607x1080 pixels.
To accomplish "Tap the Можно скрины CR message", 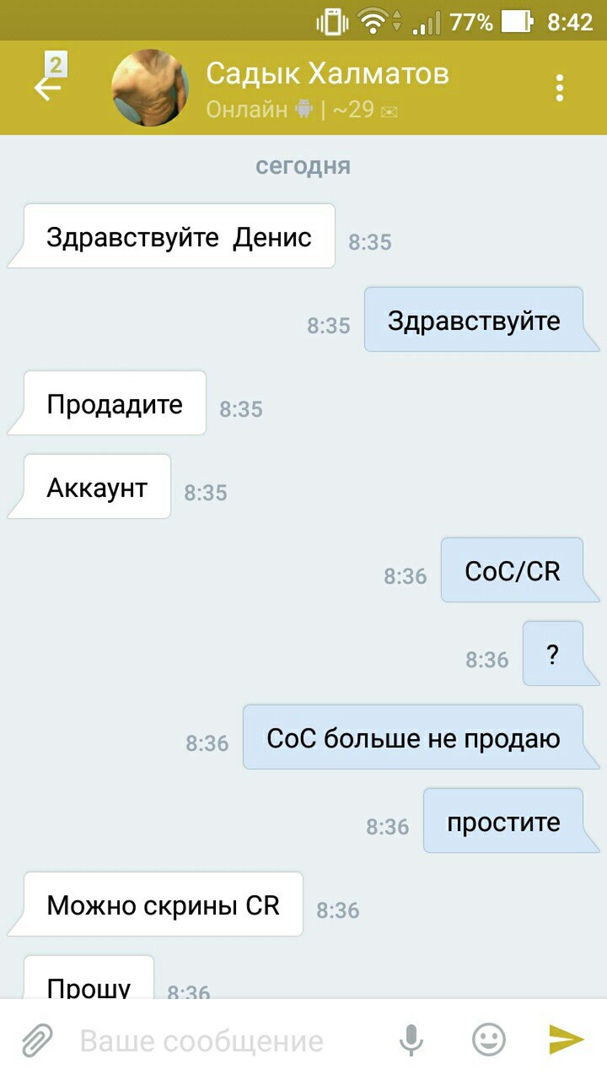I will click(x=163, y=904).
